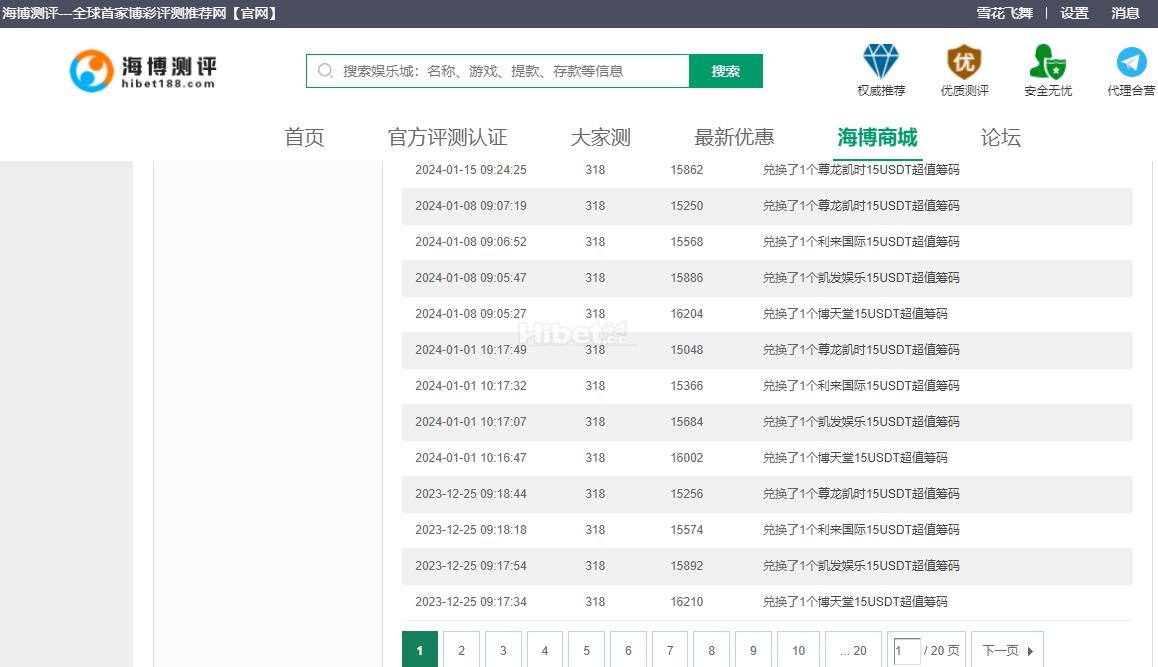Open the 最新优惠 navigation item
Screen dimensions: 1158x667
click(734, 138)
